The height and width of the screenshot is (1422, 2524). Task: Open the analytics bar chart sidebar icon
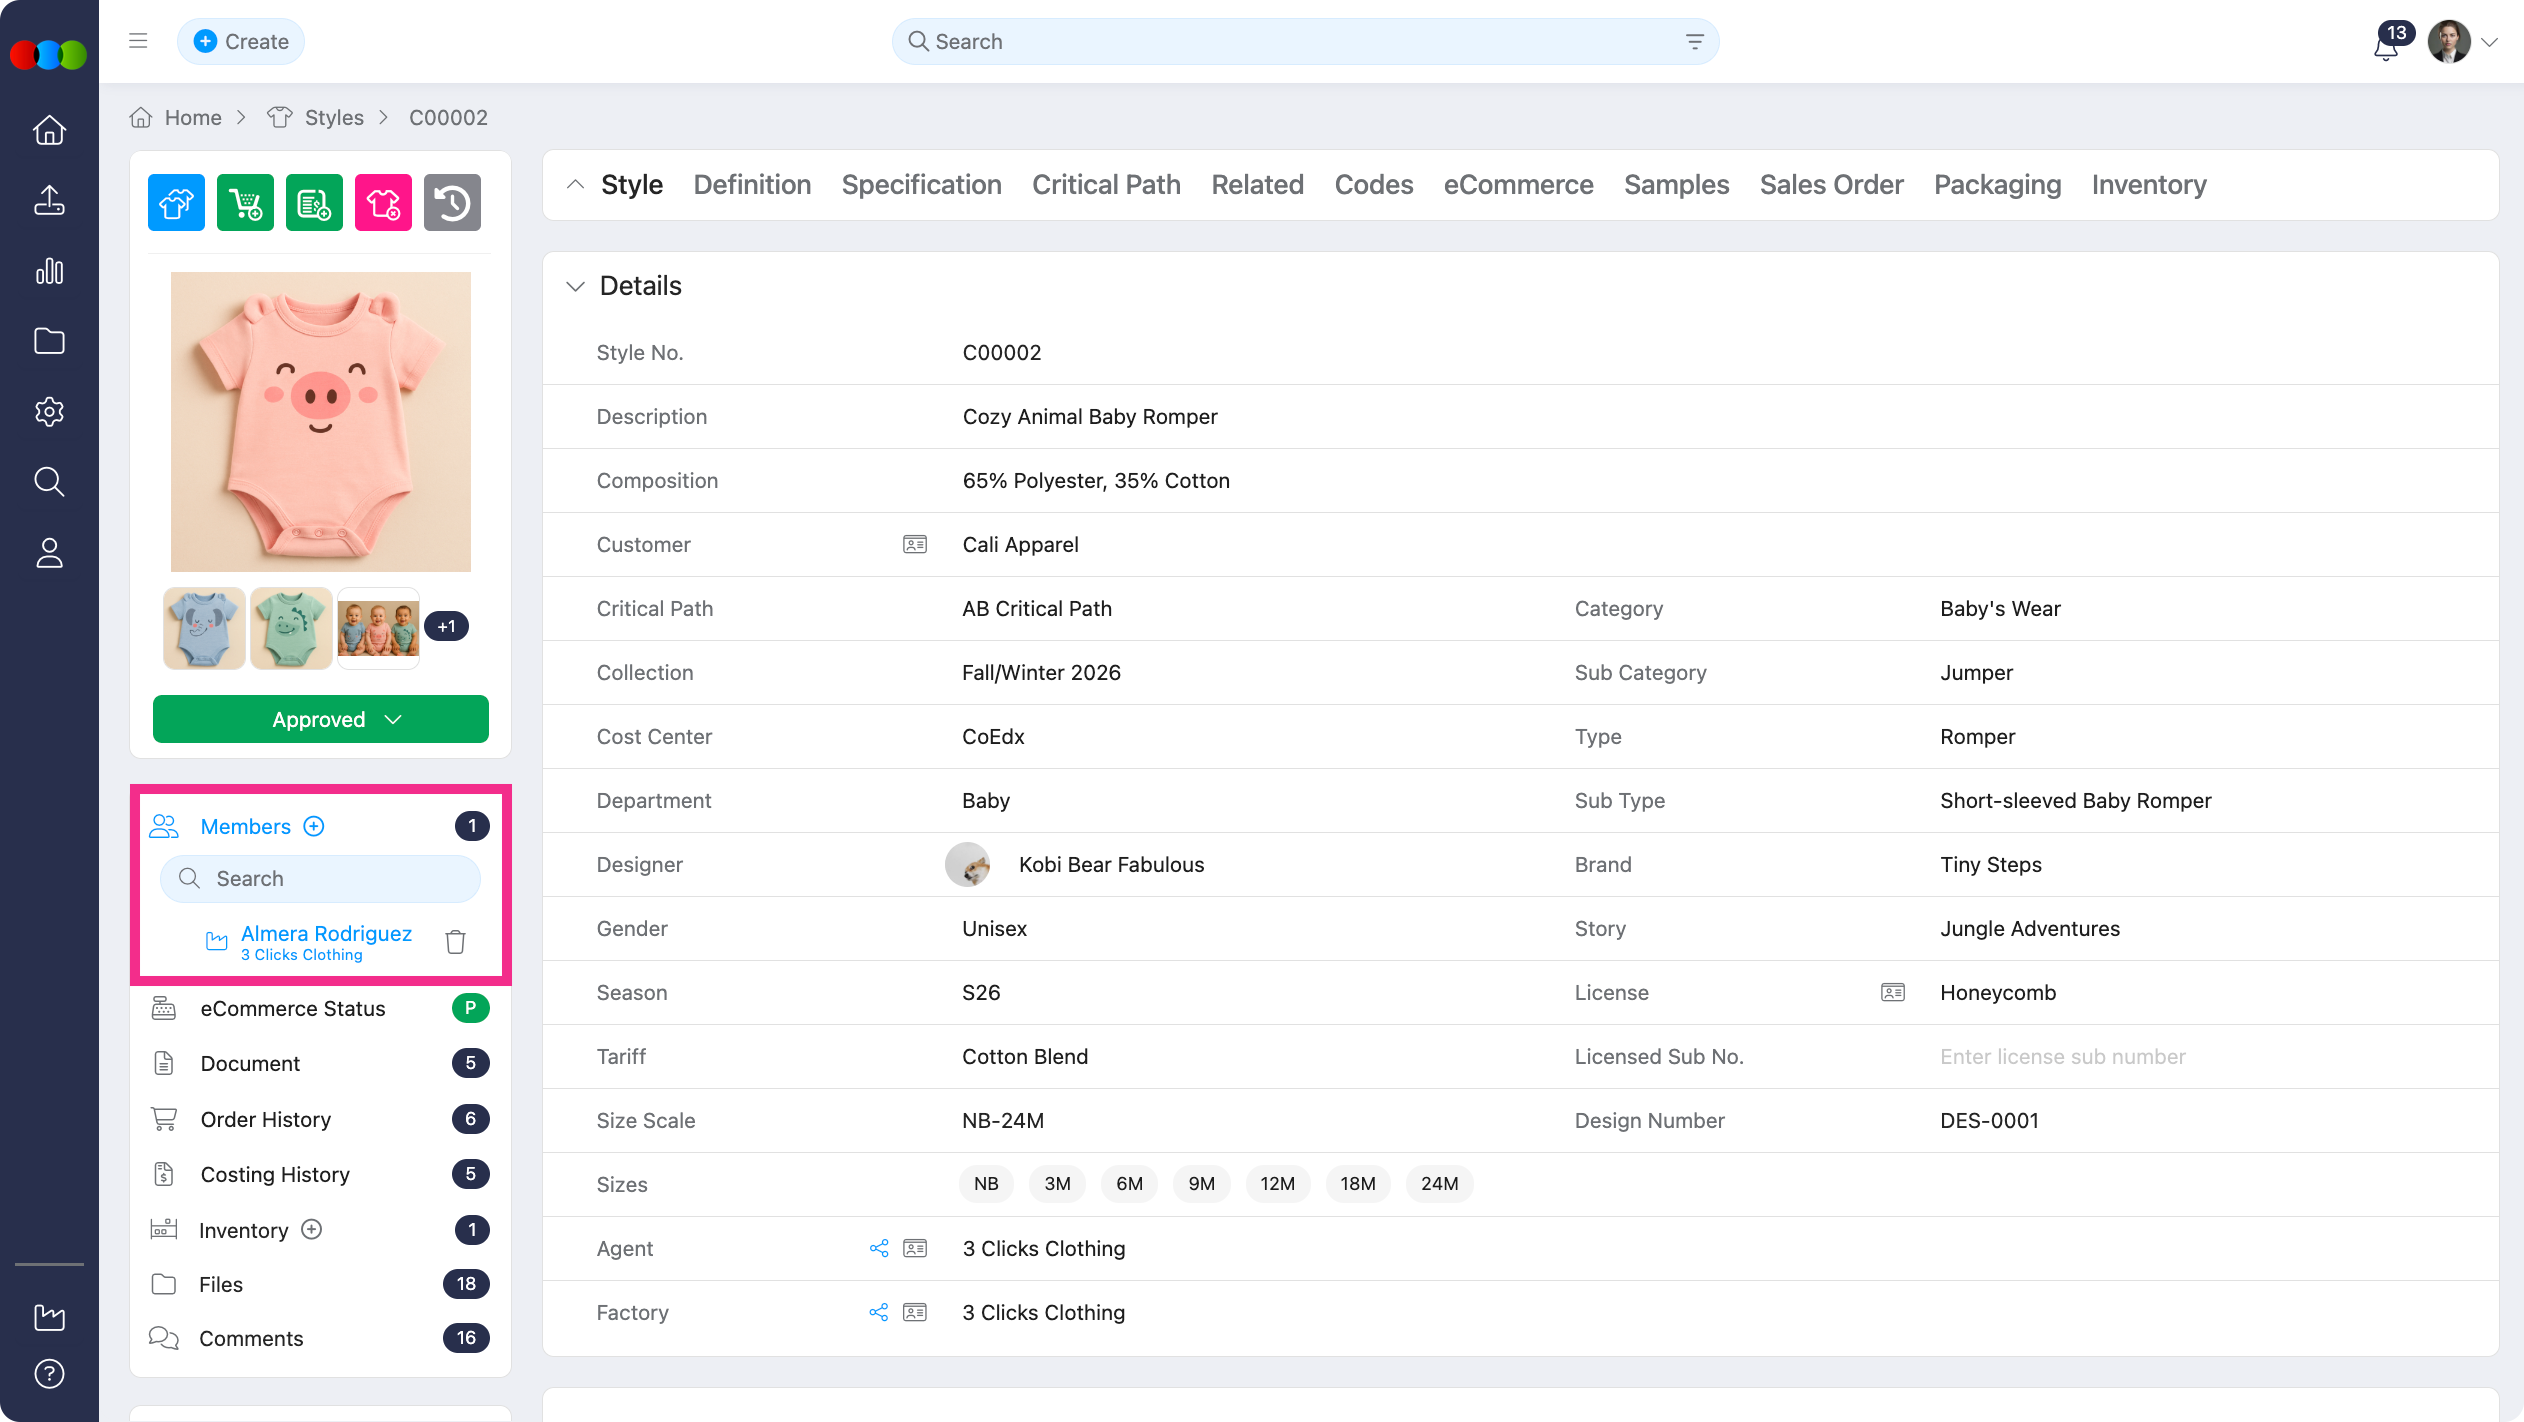[x=49, y=271]
